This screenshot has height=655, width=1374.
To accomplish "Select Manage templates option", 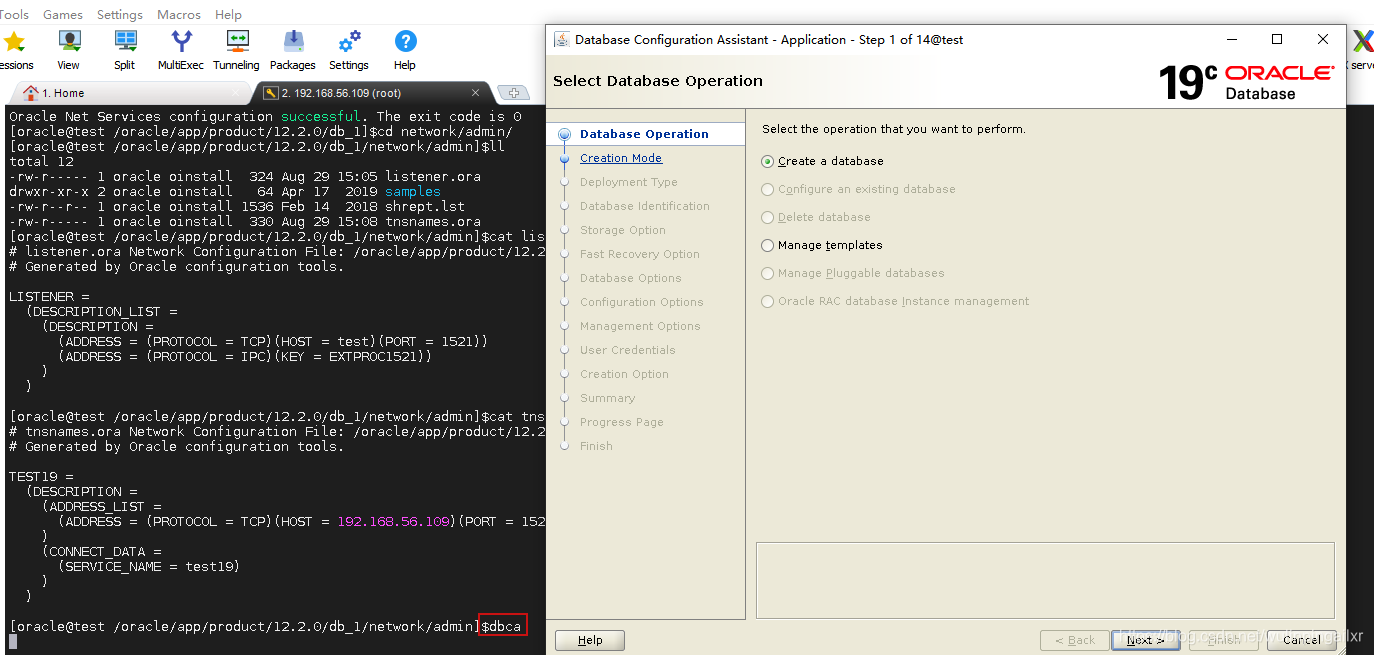I will coord(822,245).
